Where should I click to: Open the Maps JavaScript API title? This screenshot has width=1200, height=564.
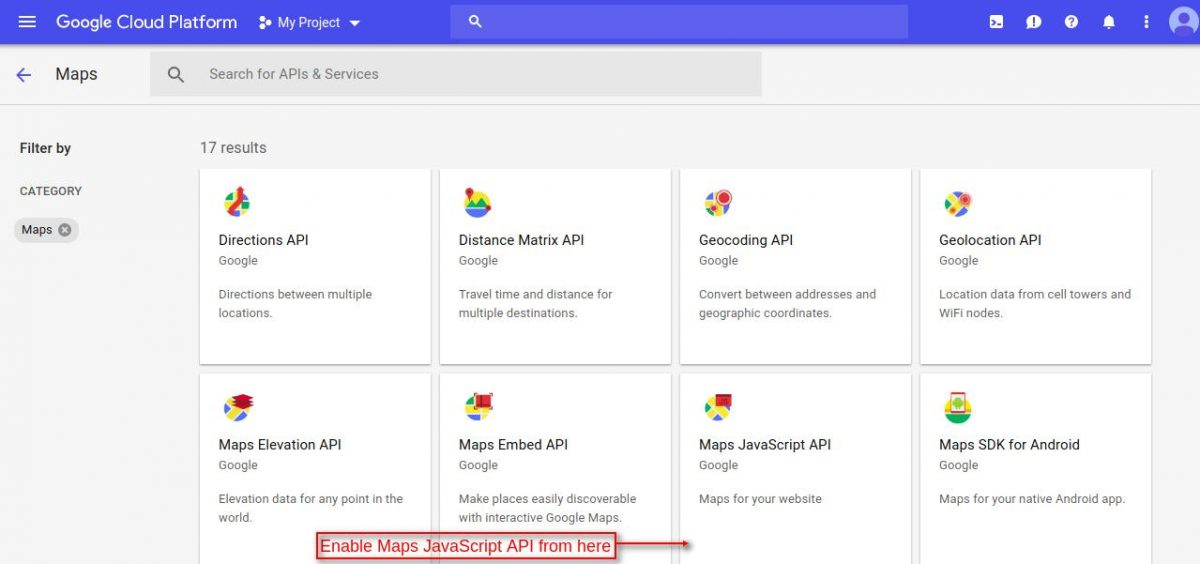click(765, 445)
